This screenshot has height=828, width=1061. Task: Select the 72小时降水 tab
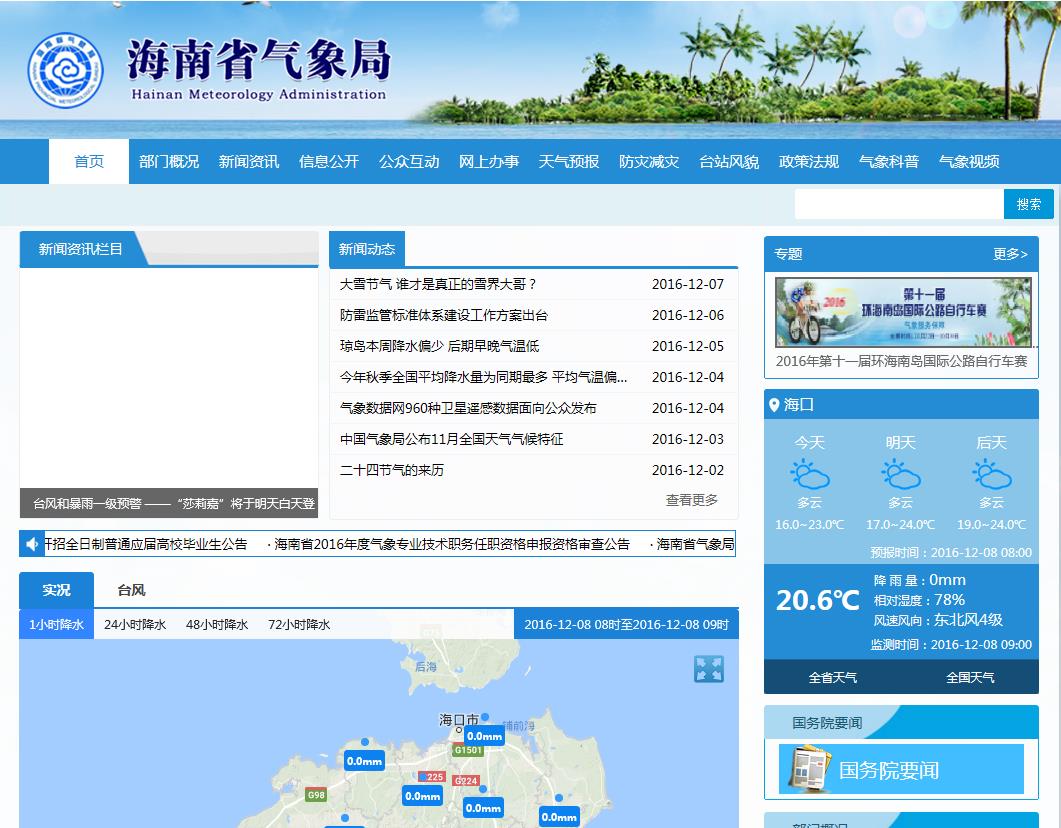(x=299, y=624)
